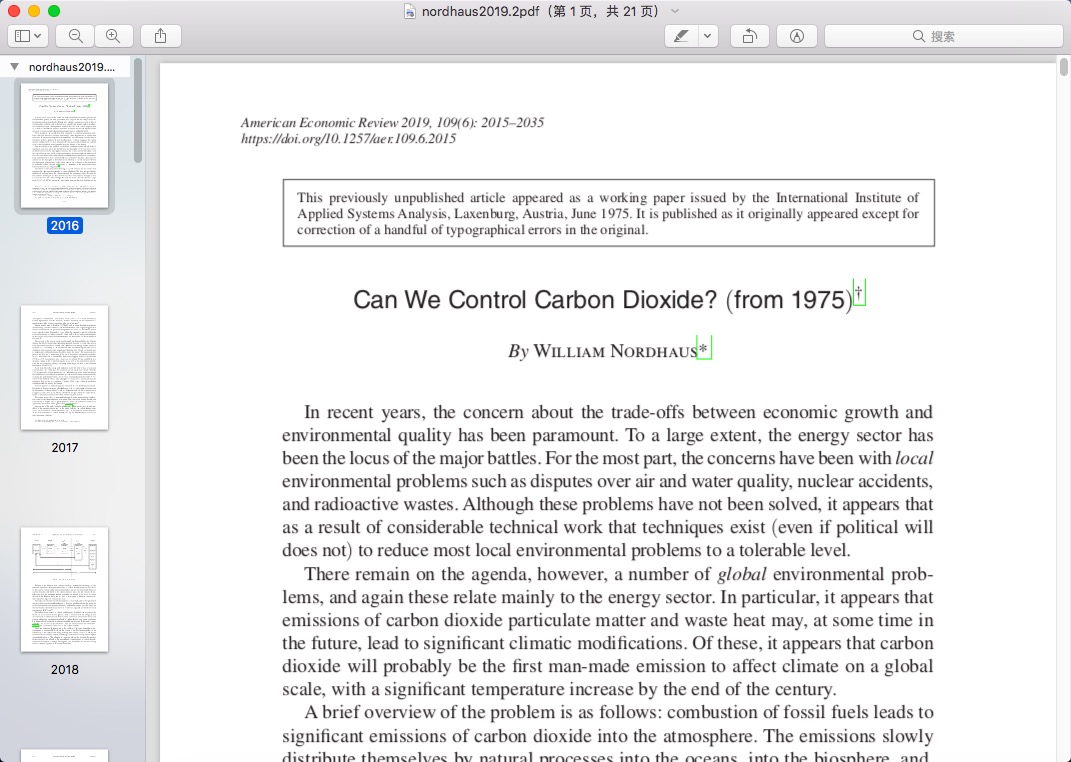The height and width of the screenshot is (762, 1071).
Task: Click the document vertical scrollbar
Action: [1063, 68]
